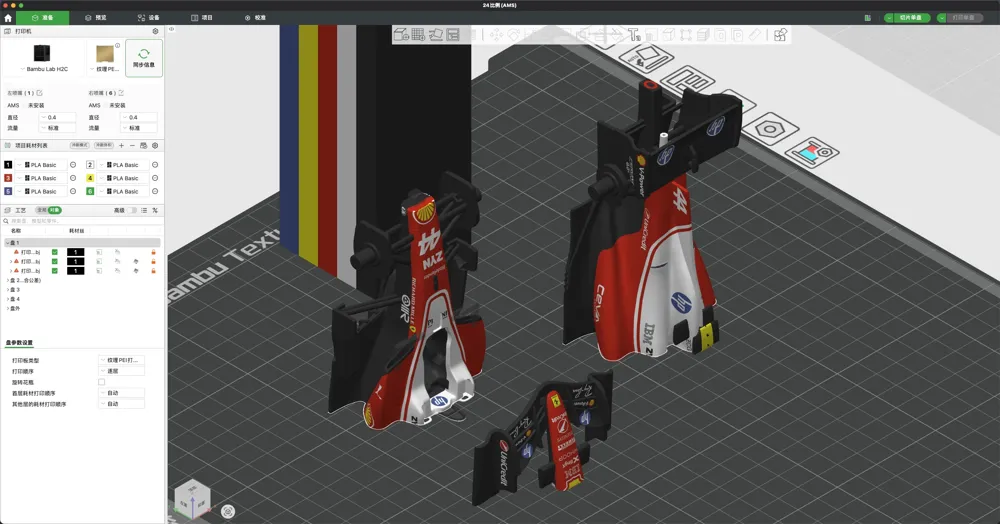
Task: Expand the second object row
Action: 11,261
